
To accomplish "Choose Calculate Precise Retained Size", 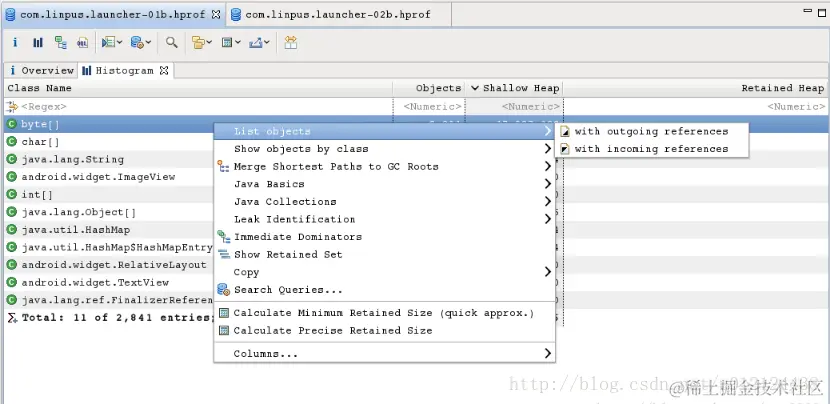I will click(x=384, y=330).
